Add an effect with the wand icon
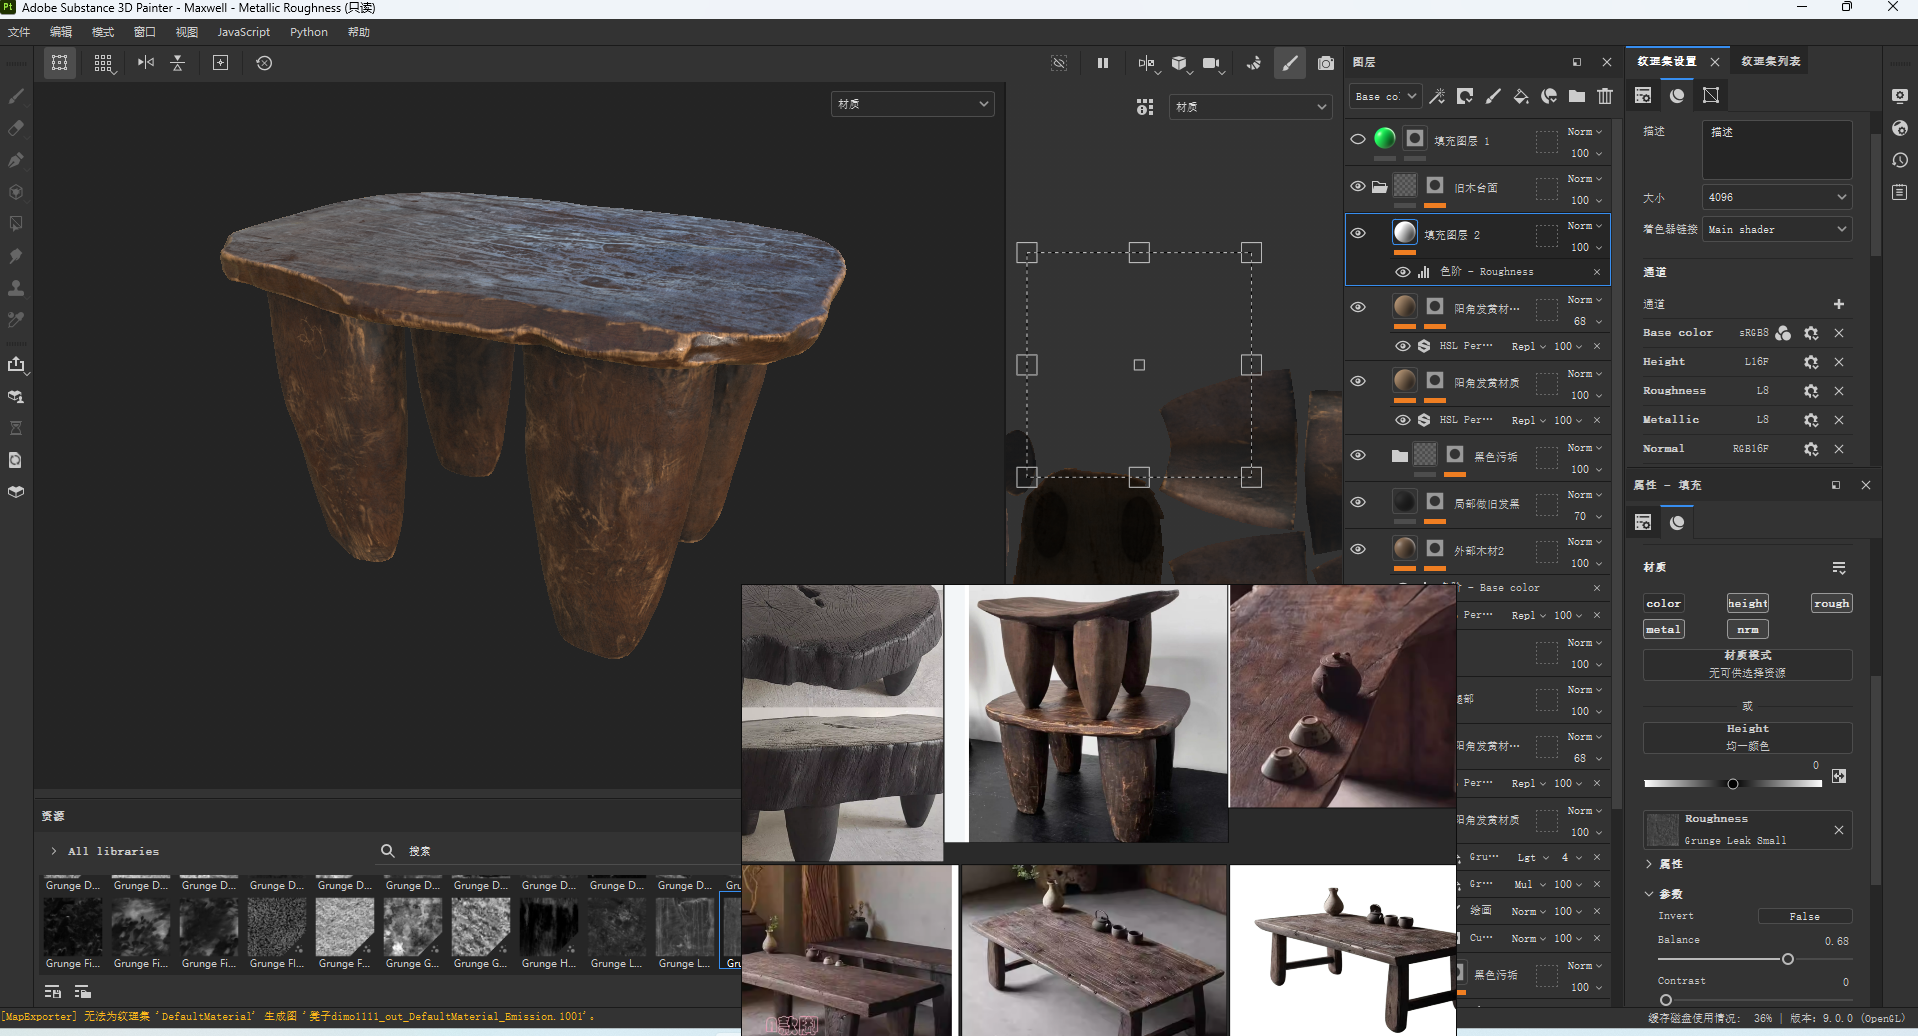 pos(1437,96)
